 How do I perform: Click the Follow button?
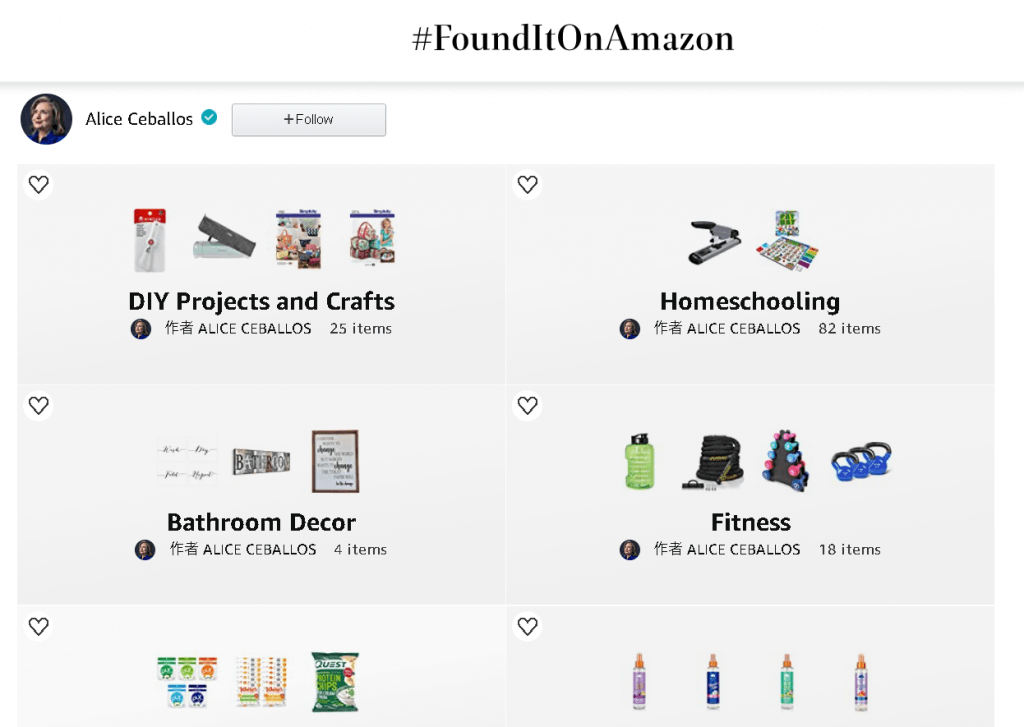pyautogui.click(x=308, y=119)
